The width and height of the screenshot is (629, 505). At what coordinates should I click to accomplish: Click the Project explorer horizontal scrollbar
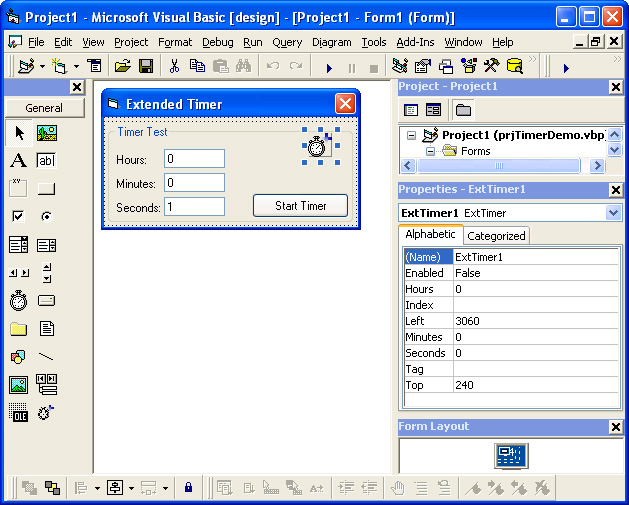[x=500, y=166]
